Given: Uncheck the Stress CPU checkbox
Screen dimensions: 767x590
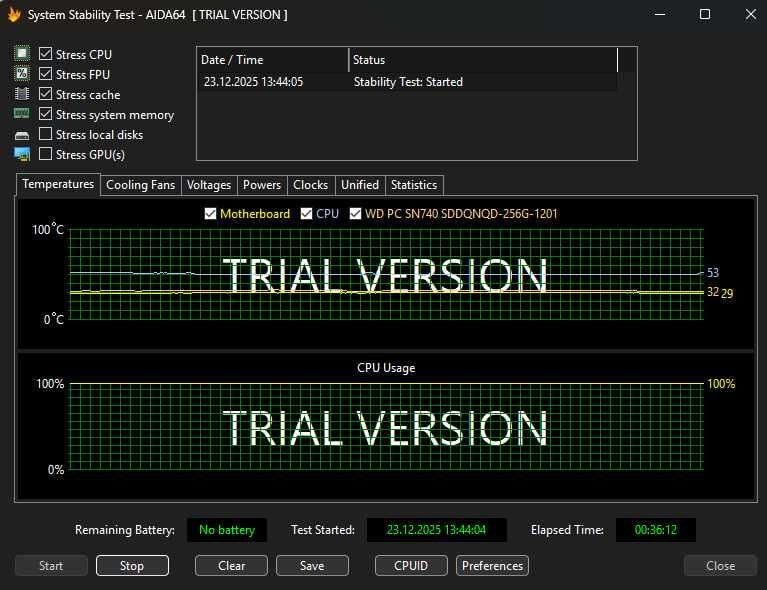Looking at the screenshot, I should click(45, 54).
